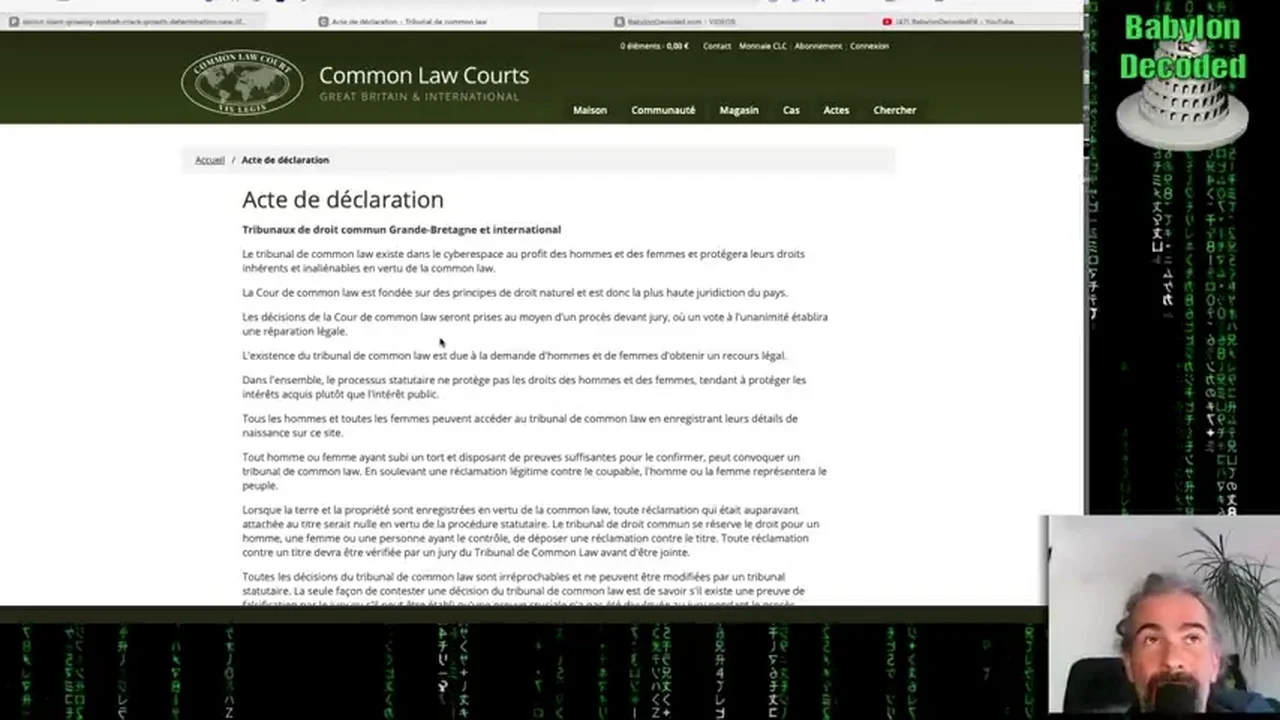Open the Maison menu item

pos(590,110)
